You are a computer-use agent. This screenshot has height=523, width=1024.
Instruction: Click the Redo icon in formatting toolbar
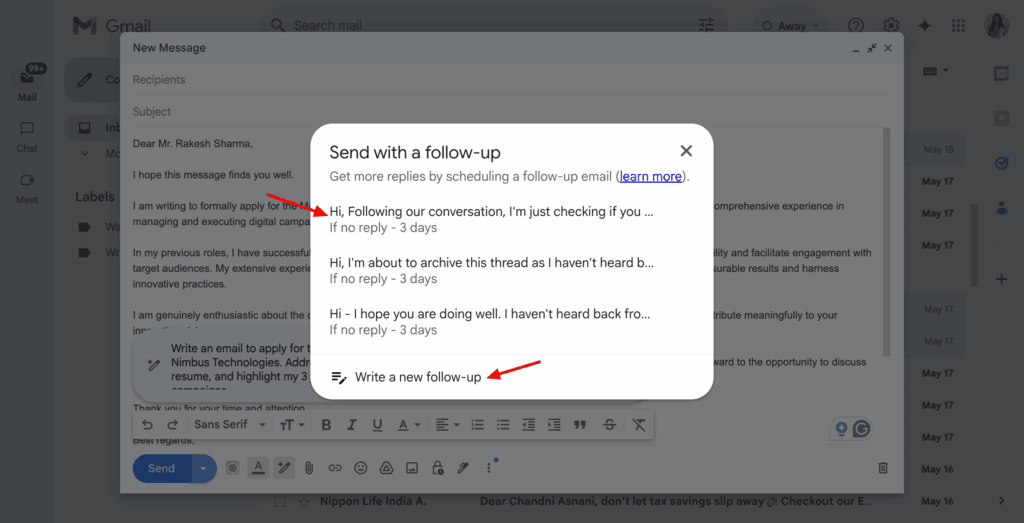[172, 425]
